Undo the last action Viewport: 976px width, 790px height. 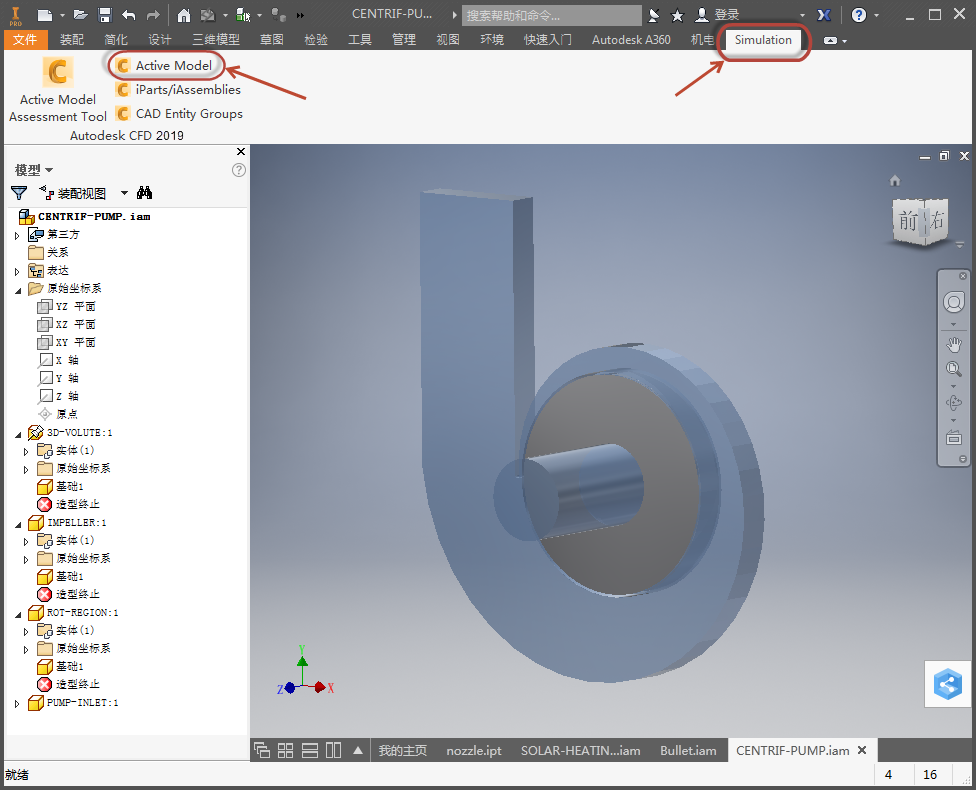[129, 15]
